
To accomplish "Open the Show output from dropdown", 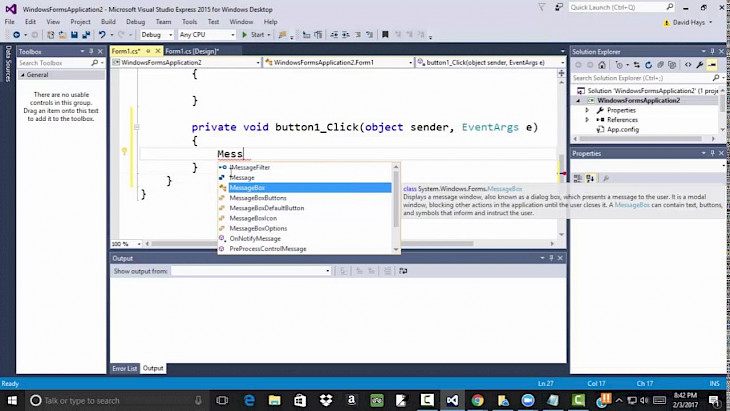I will coord(250,271).
